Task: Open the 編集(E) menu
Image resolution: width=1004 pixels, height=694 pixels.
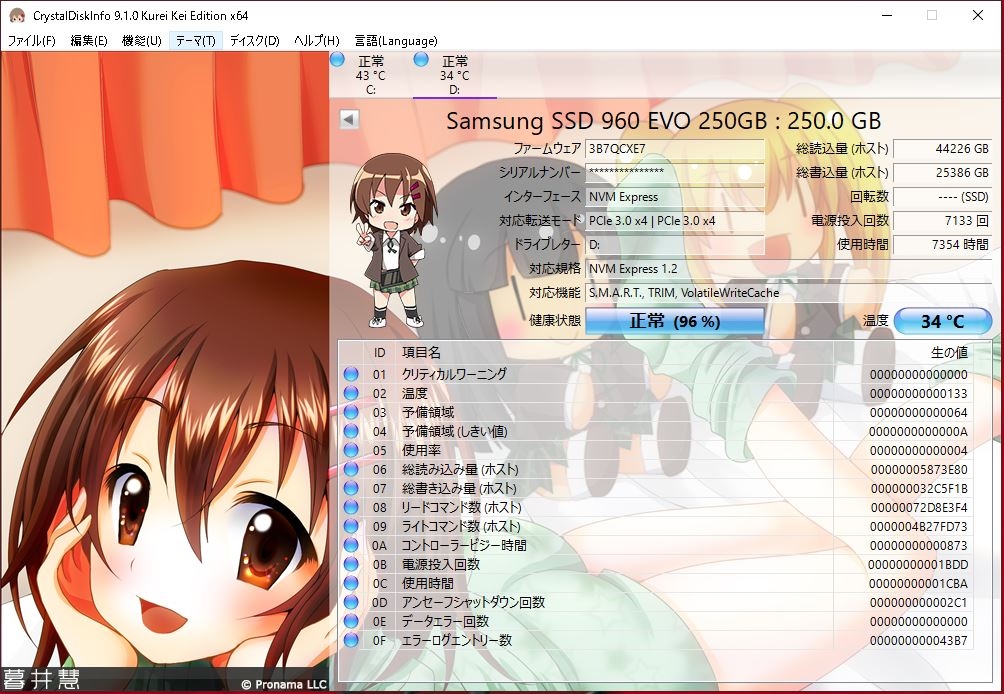Action: (88, 41)
